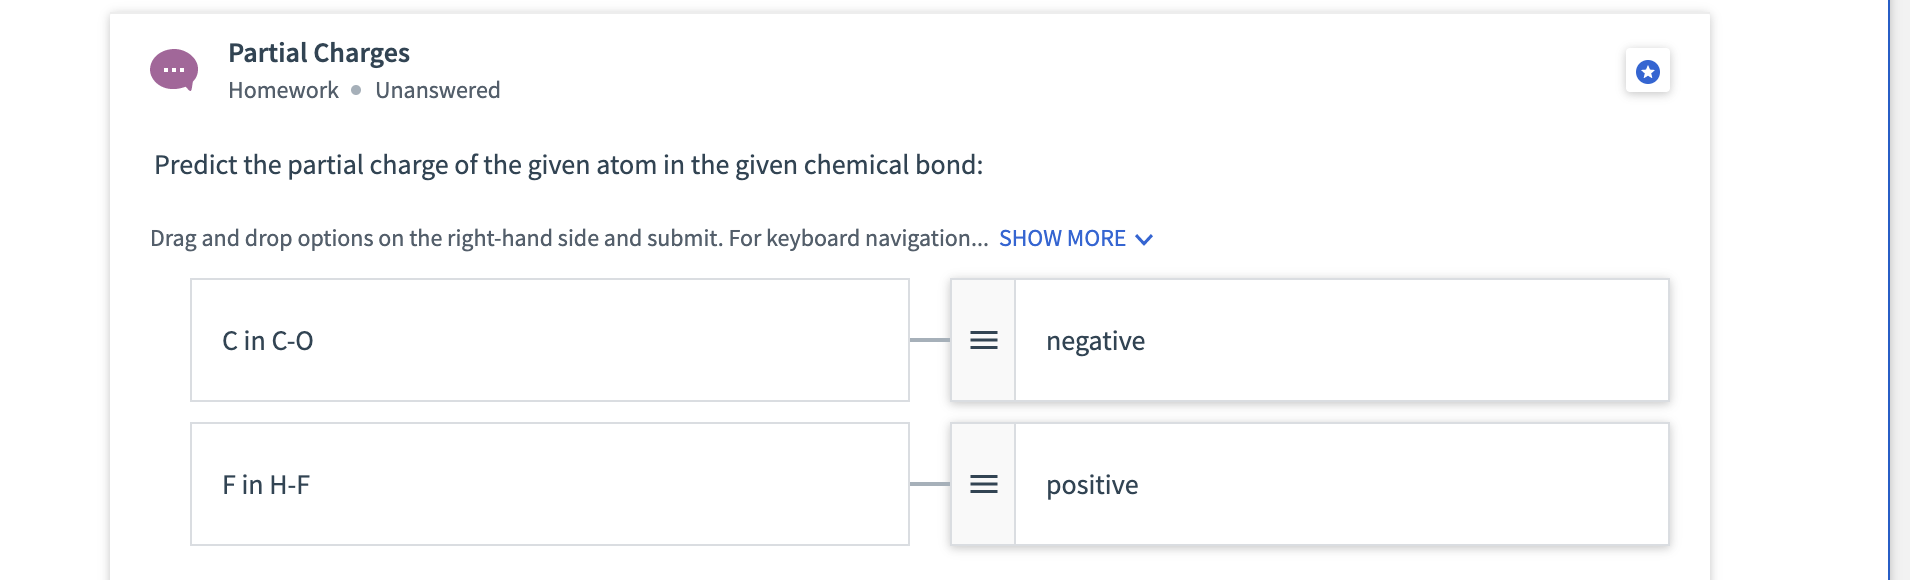Screen dimensions: 1910x580
Task: Click the Unanswered status text
Action: point(438,89)
